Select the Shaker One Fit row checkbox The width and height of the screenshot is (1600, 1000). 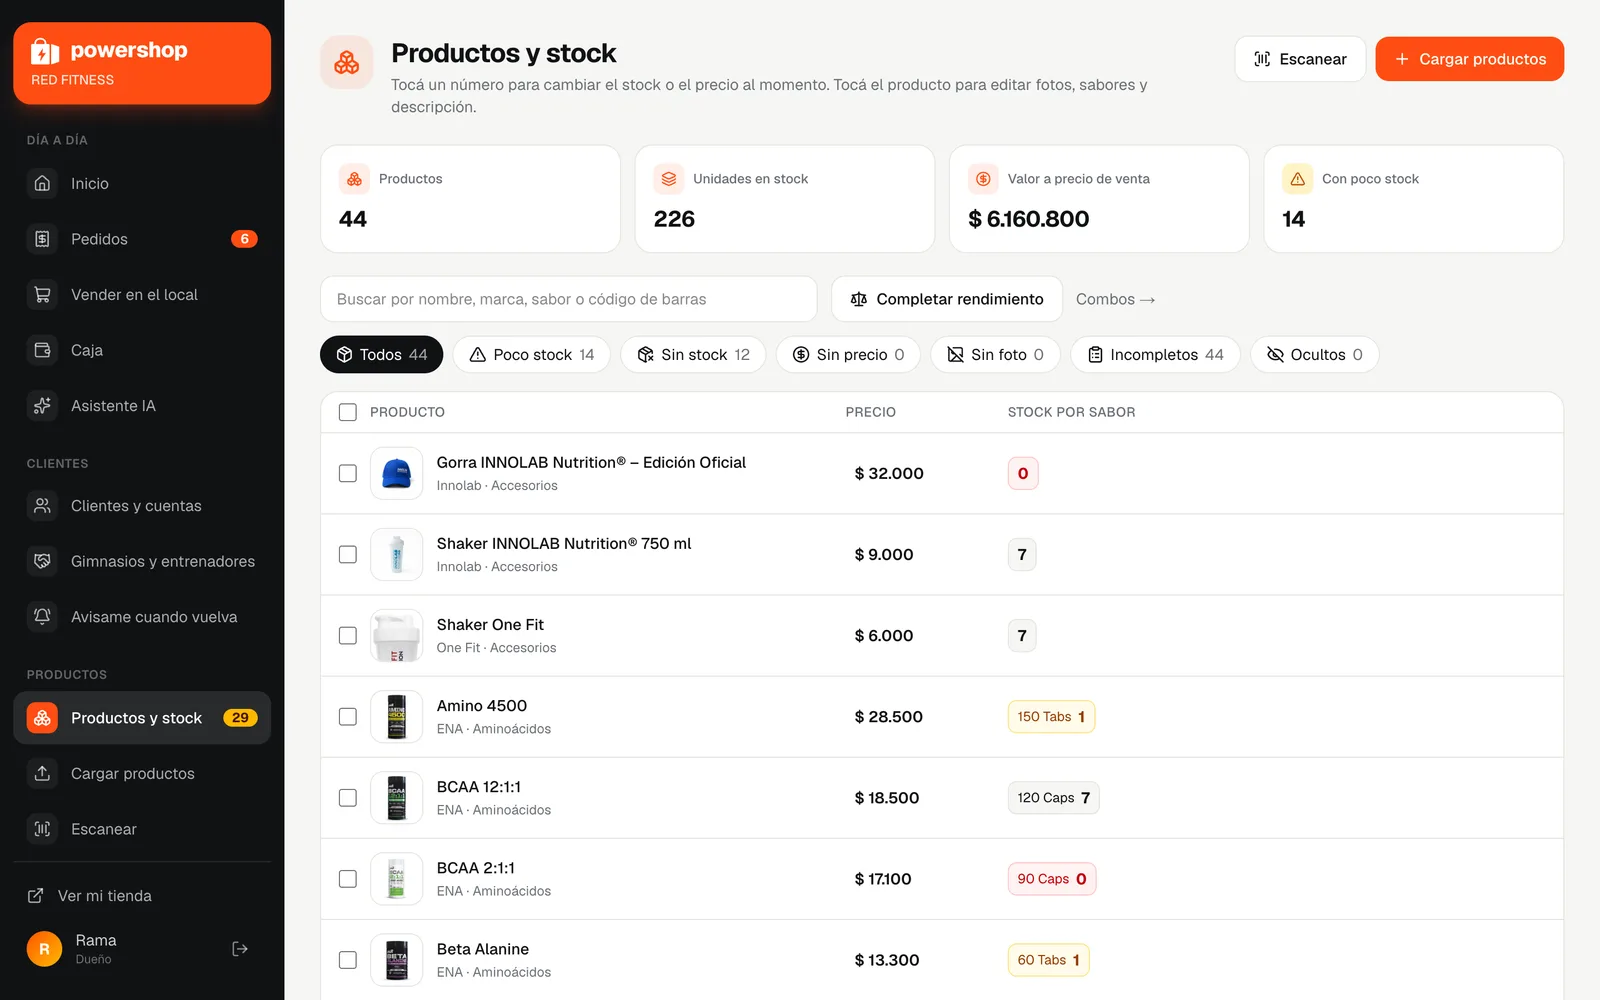[348, 635]
